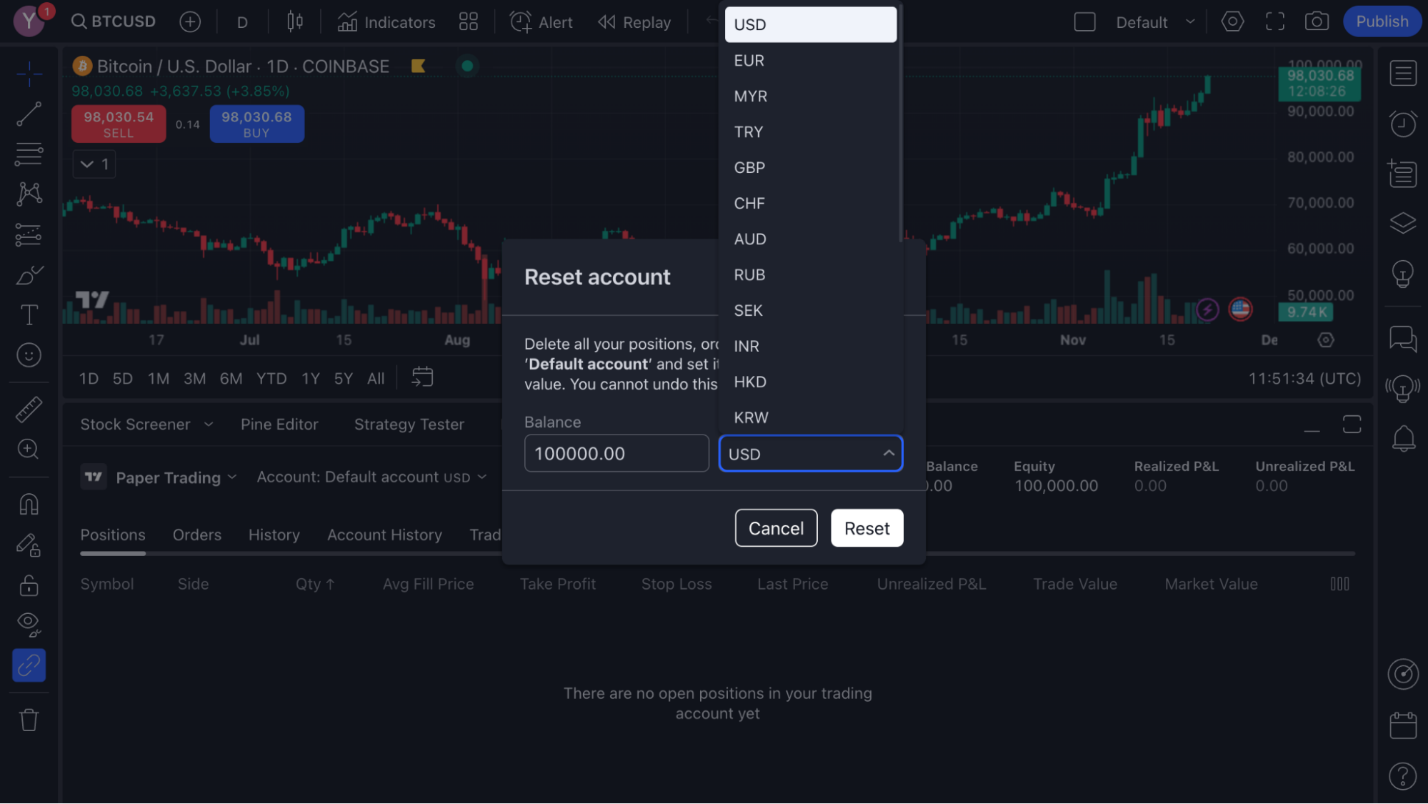1428x804 pixels.
Task: Cancel the Reset account dialog
Action: click(776, 528)
